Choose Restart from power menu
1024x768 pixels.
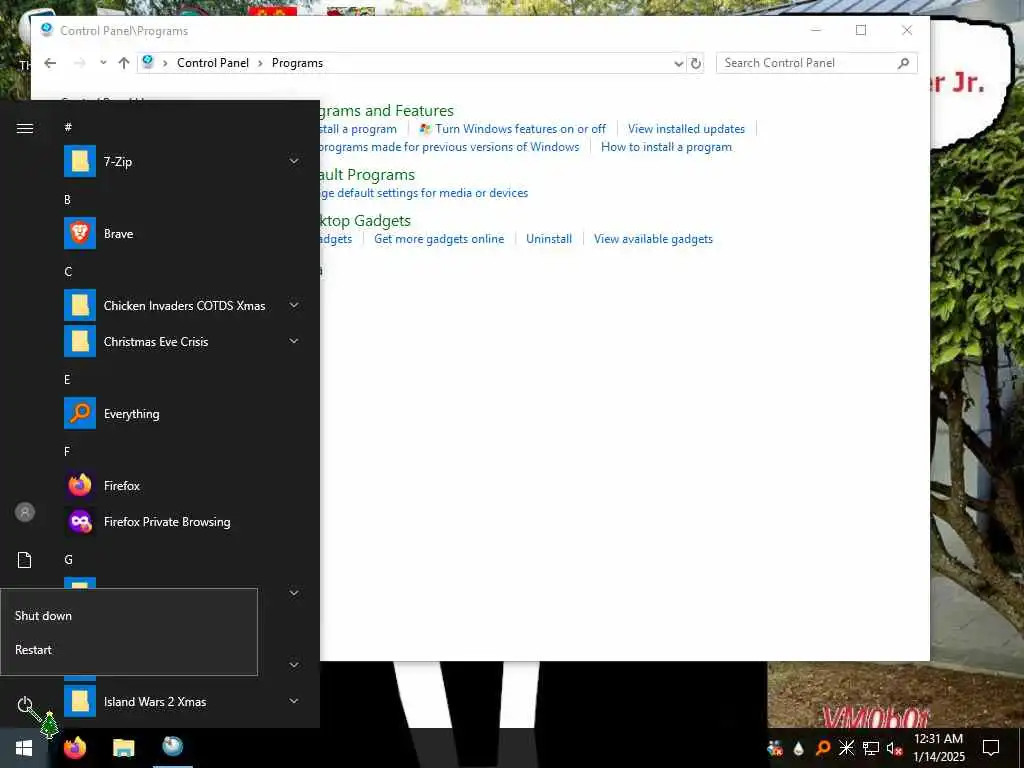(129, 650)
